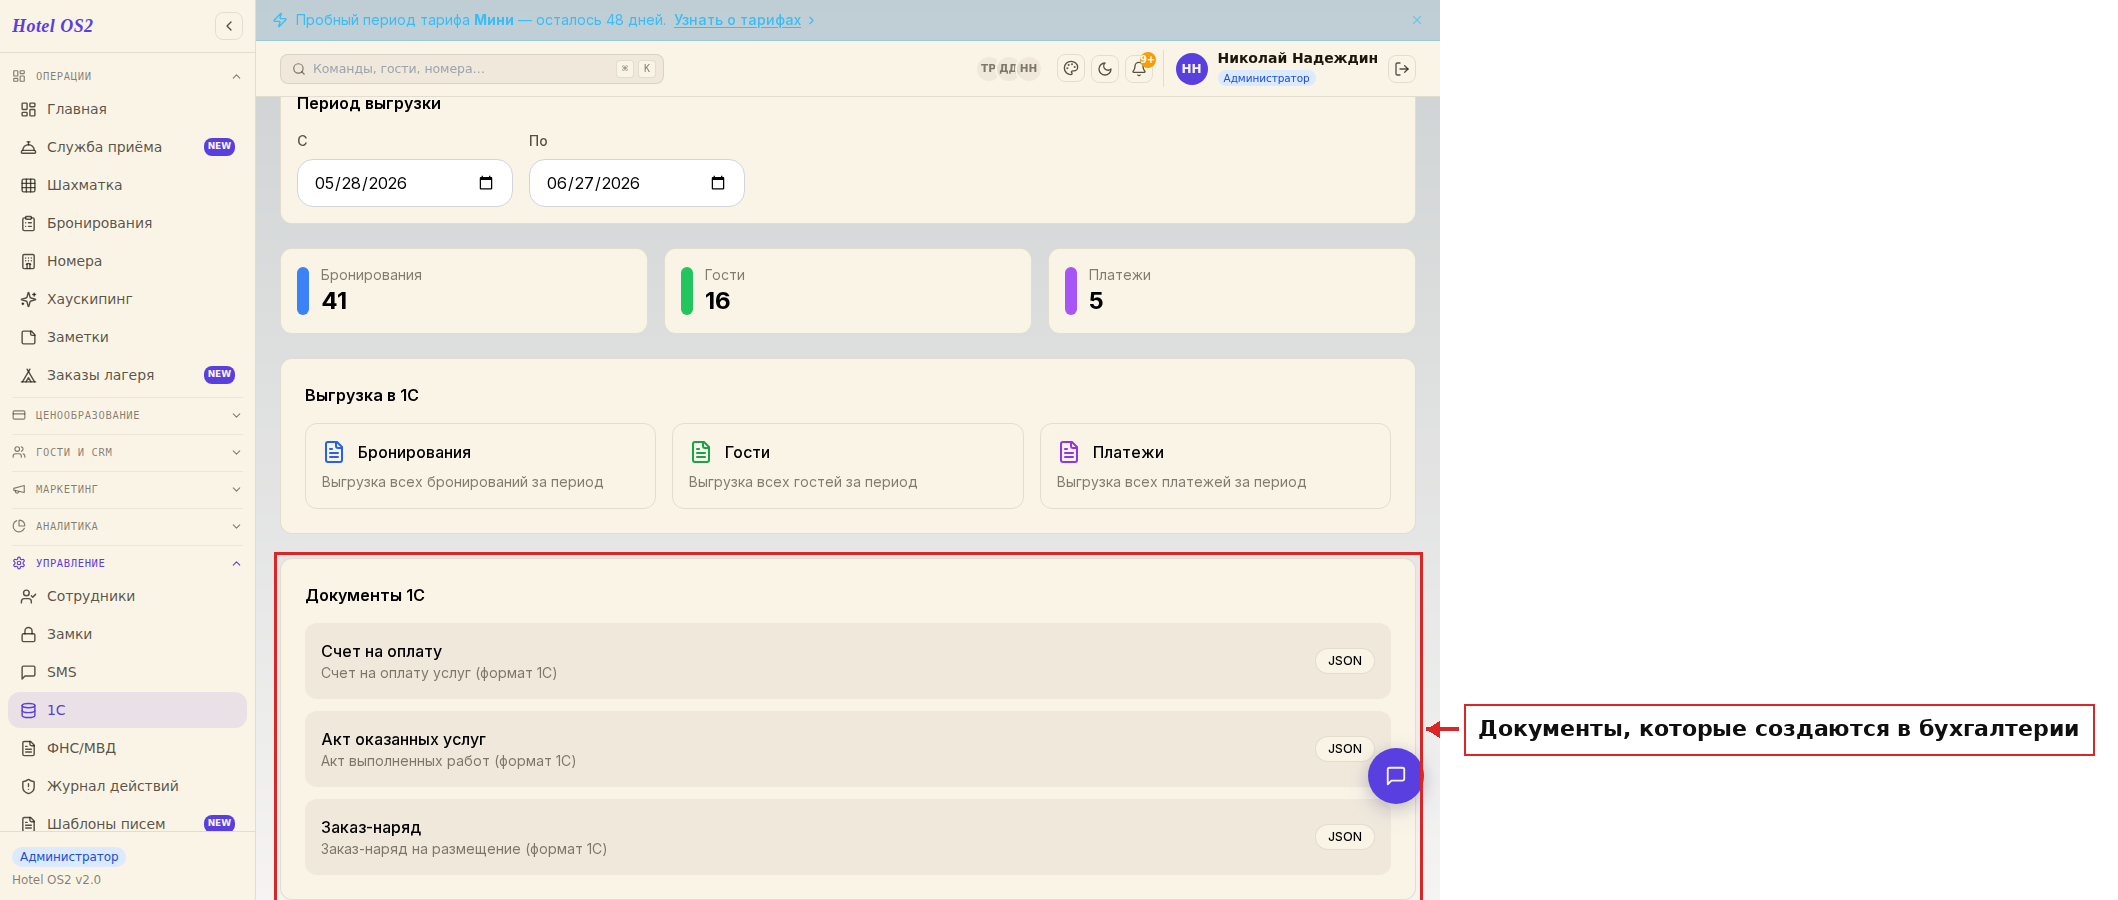This screenshot has height=900, width=2118.
Task: Toggle dark mode with moon icon
Action: [1105, 69]
